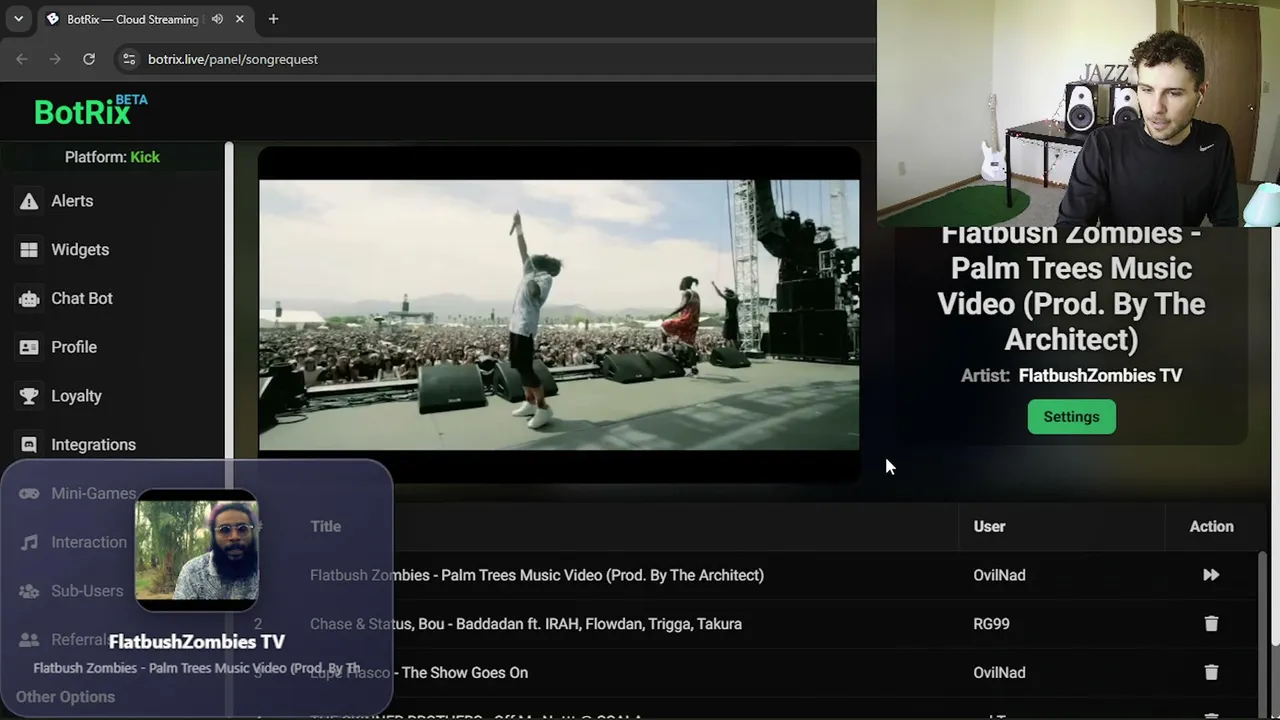Click user RG99 in the queue
The width and height of the screenshot is (1280, 720).
point(991,624)
